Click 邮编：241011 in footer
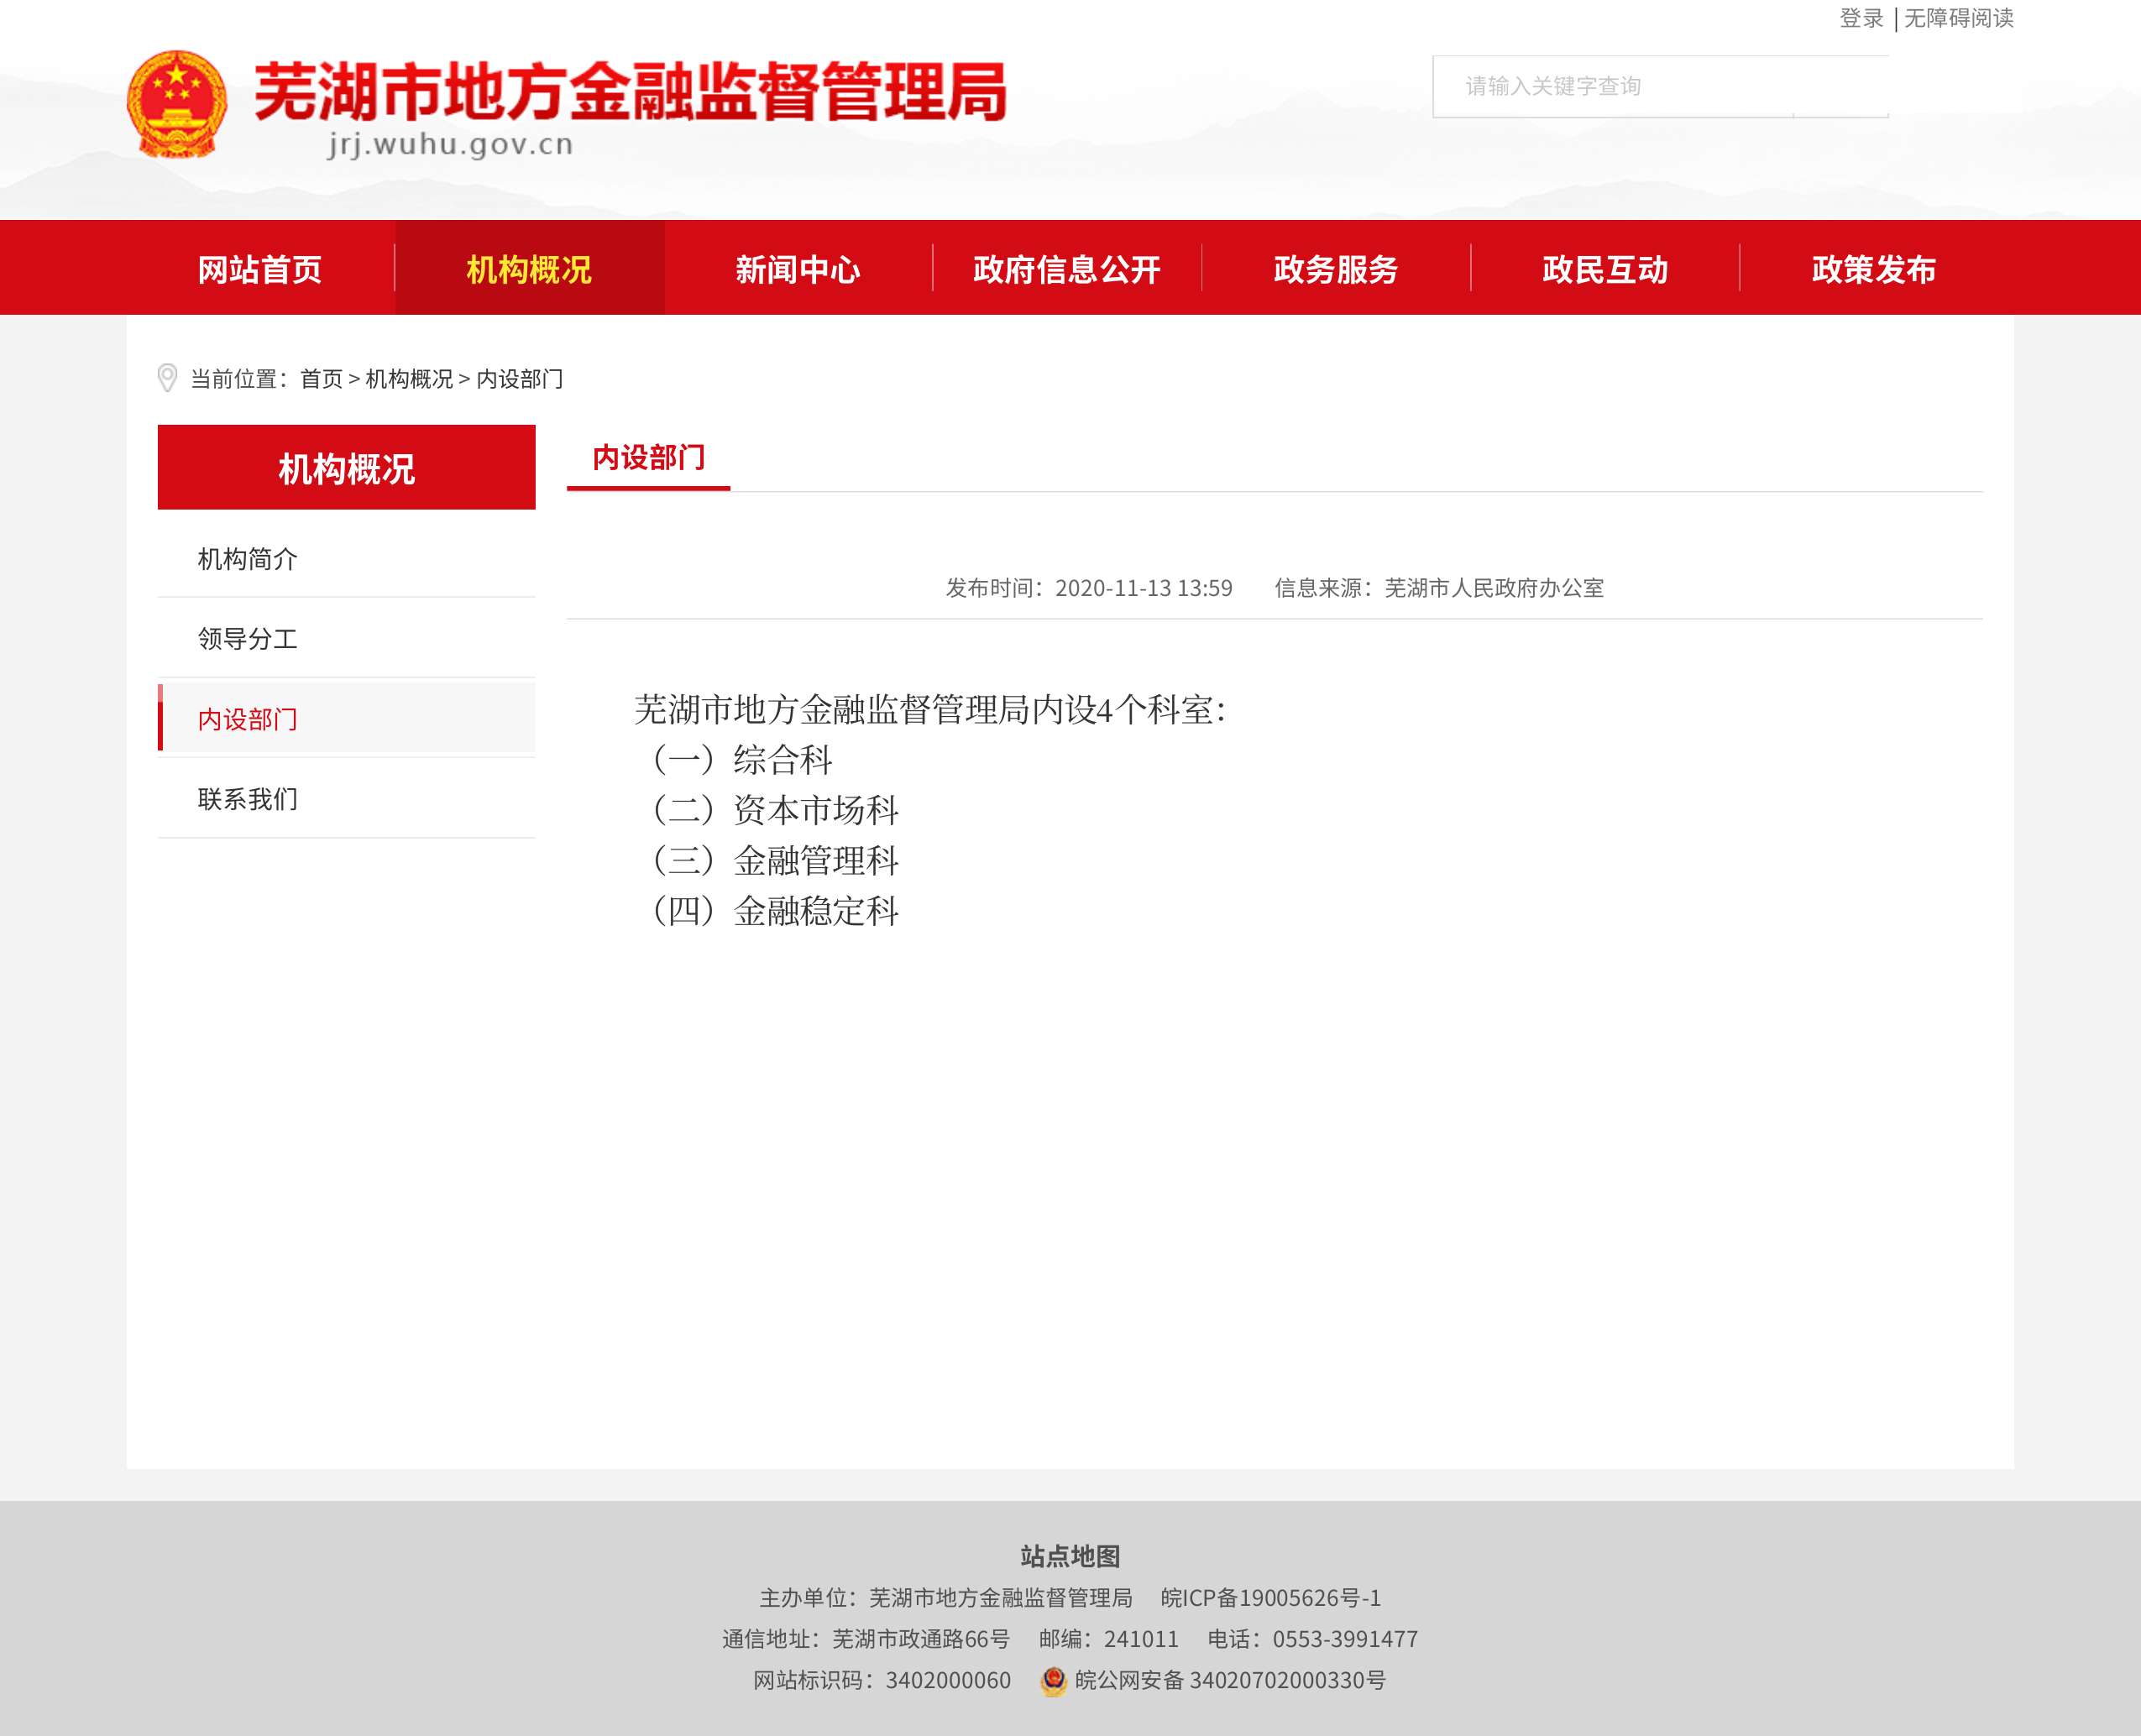This screenshot has width=2141, height=1736. 1109,1640
